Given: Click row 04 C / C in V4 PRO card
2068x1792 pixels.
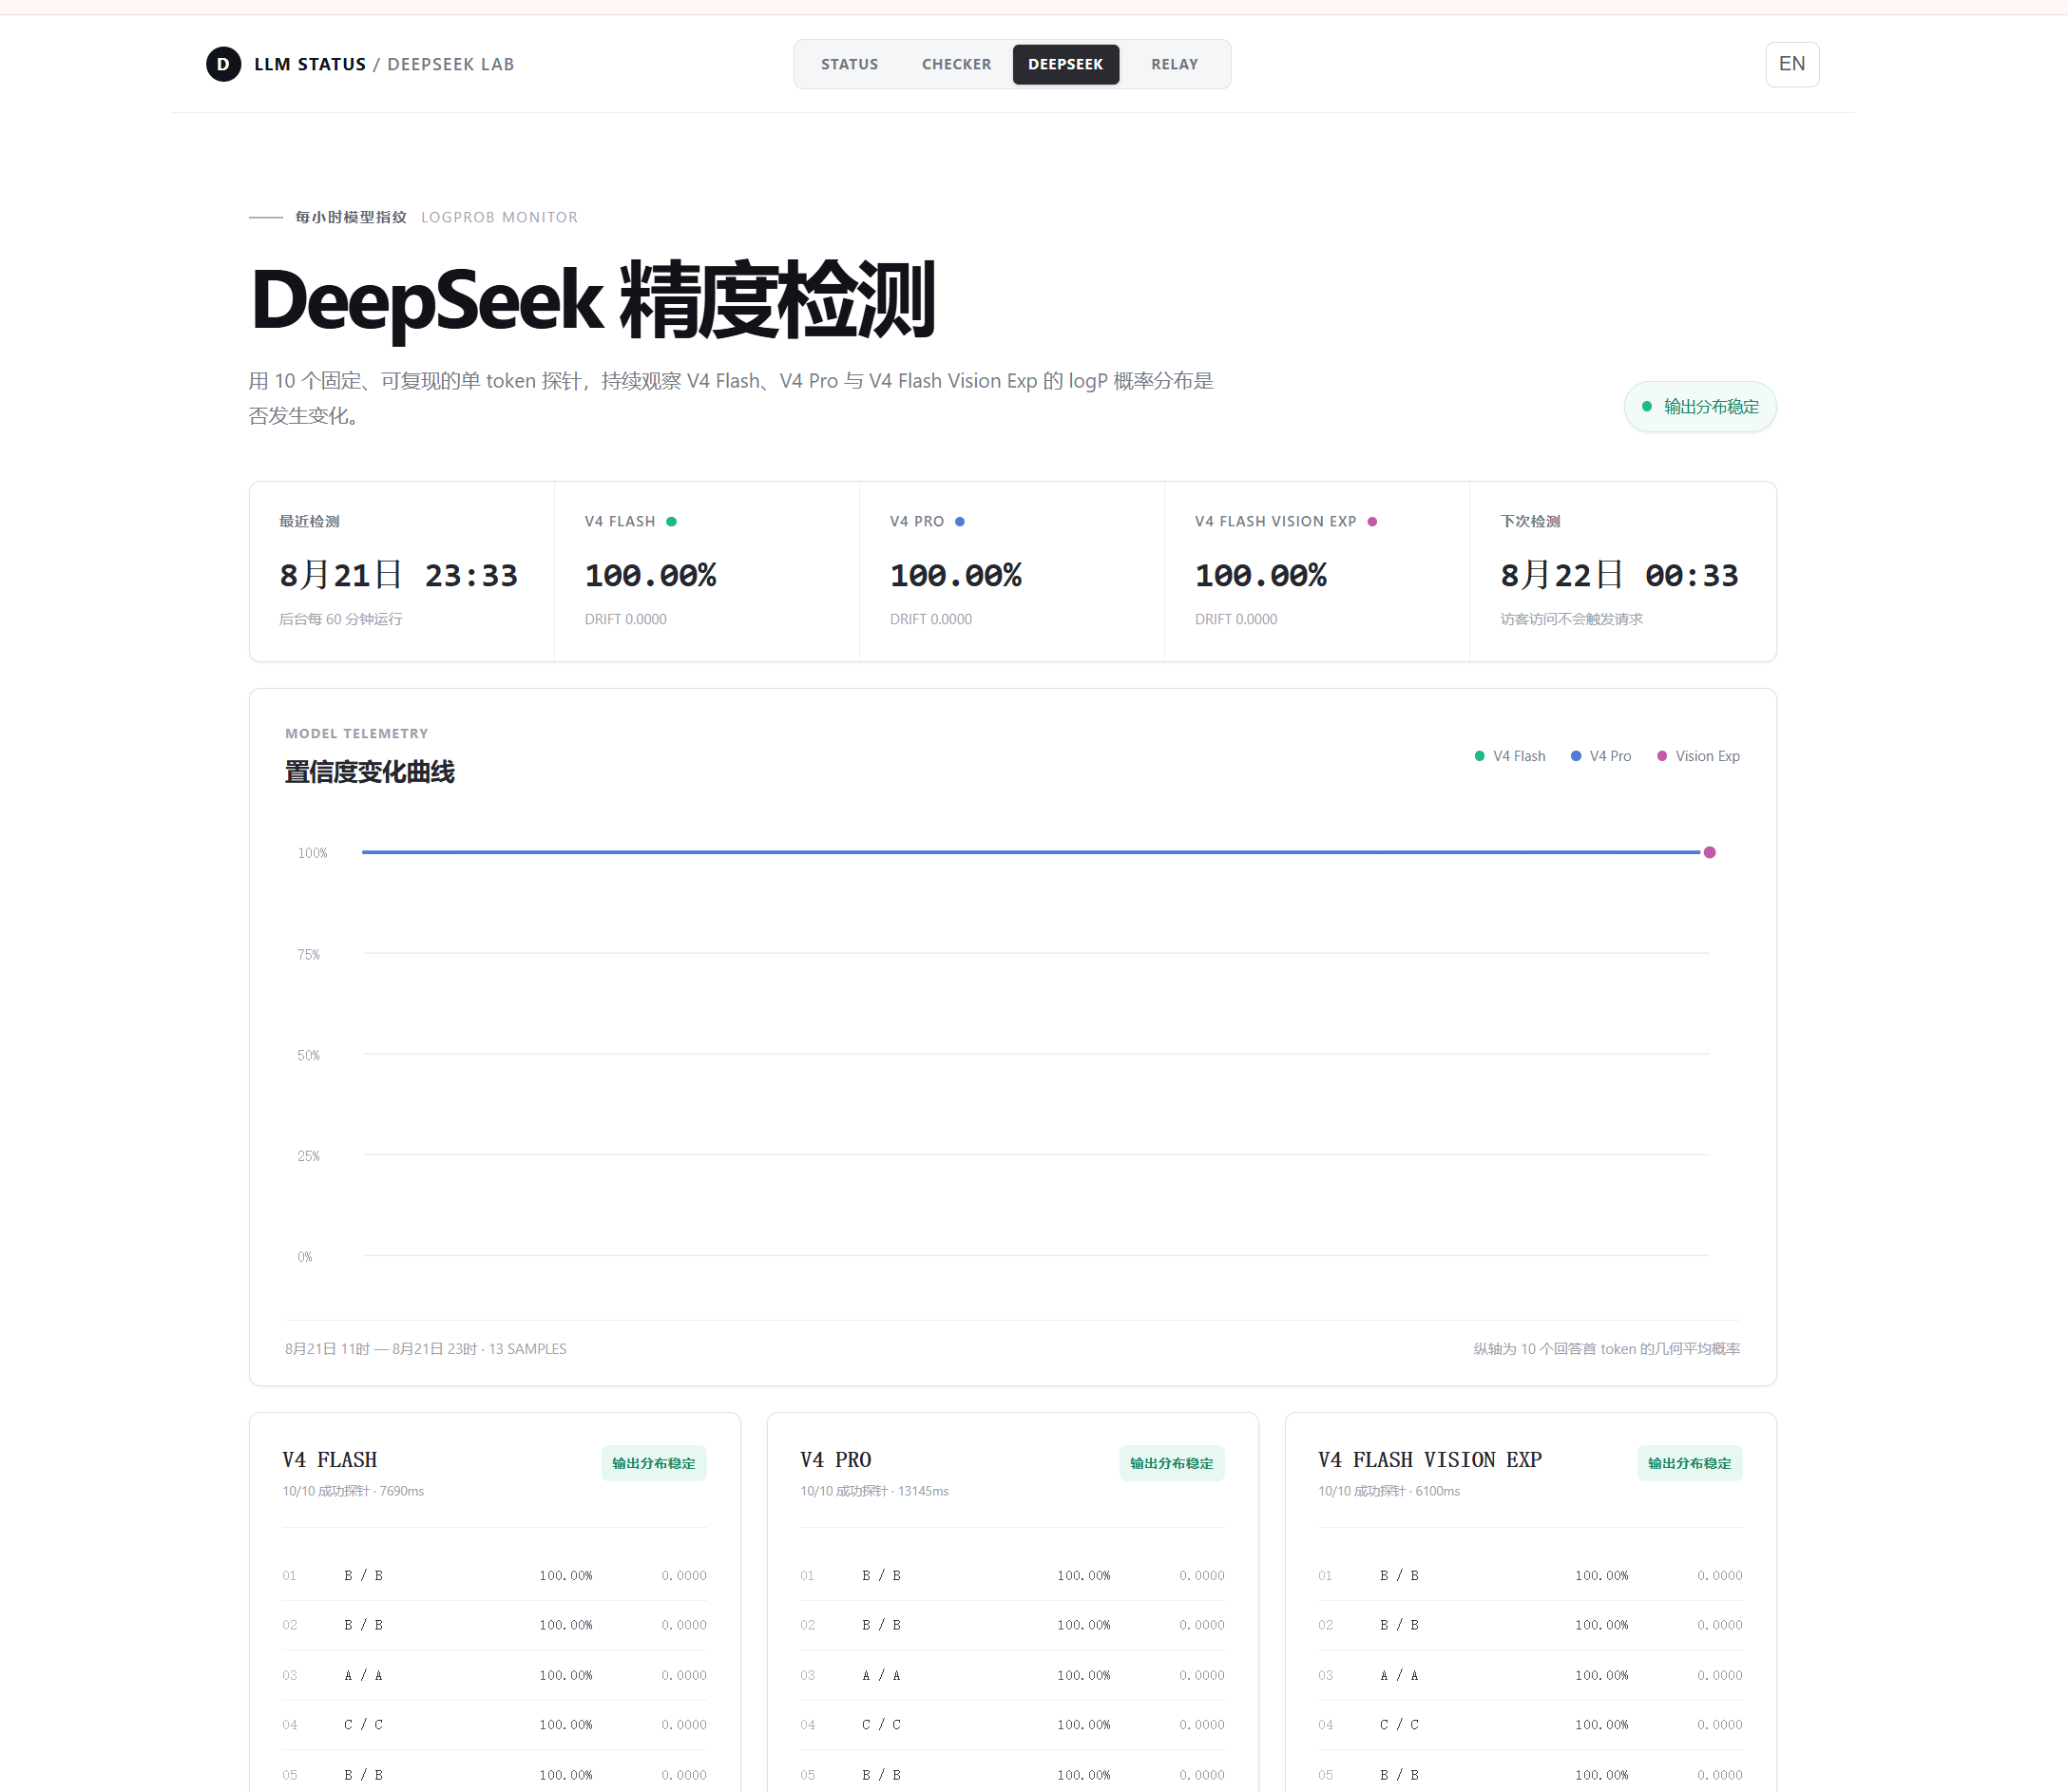Looking at the screenshot, I should pyautogui.click(x=1012, y=1725).
